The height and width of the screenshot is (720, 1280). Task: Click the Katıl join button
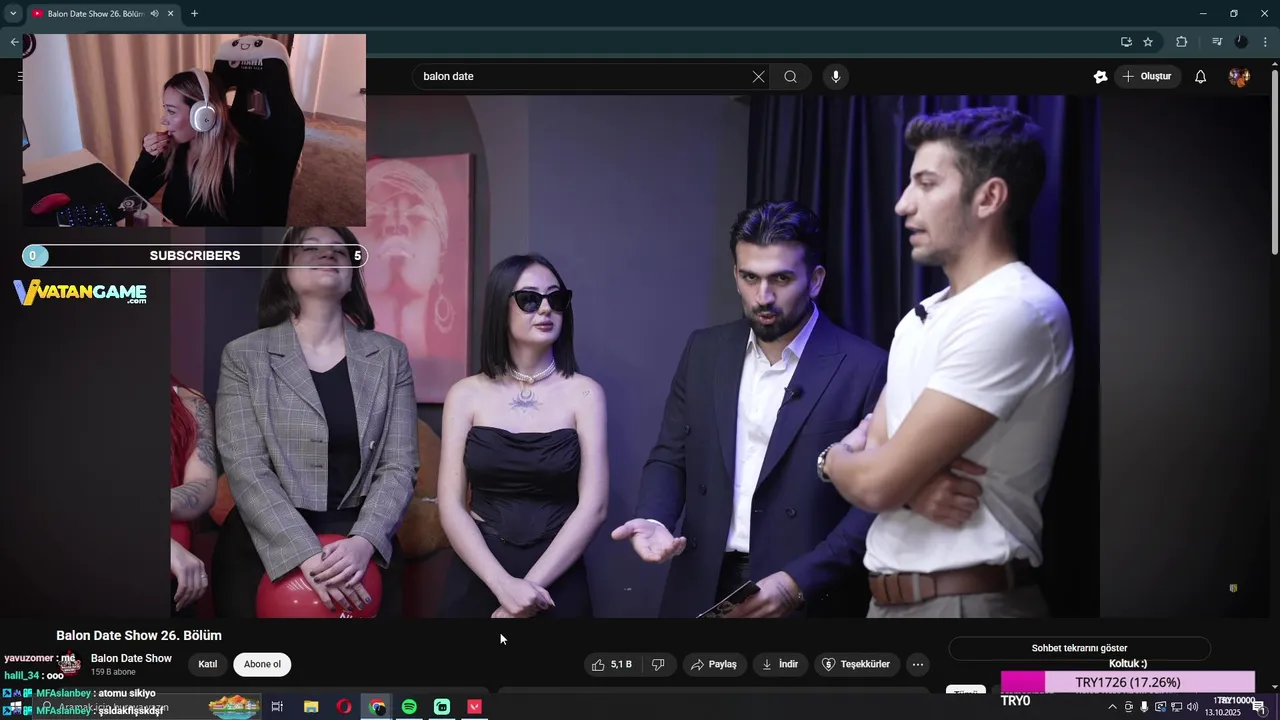point(208,664)
